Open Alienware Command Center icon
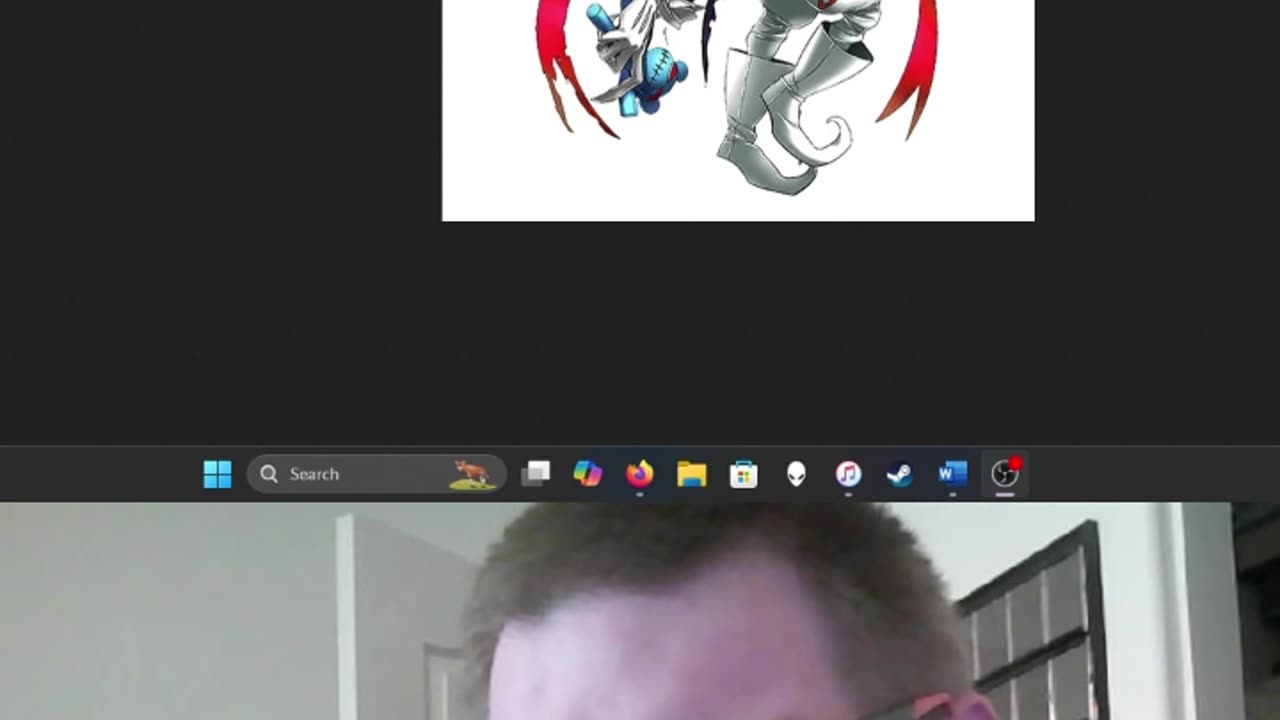Image resolution: width=1280 pixels, height=720 pixels. (796, 474)
